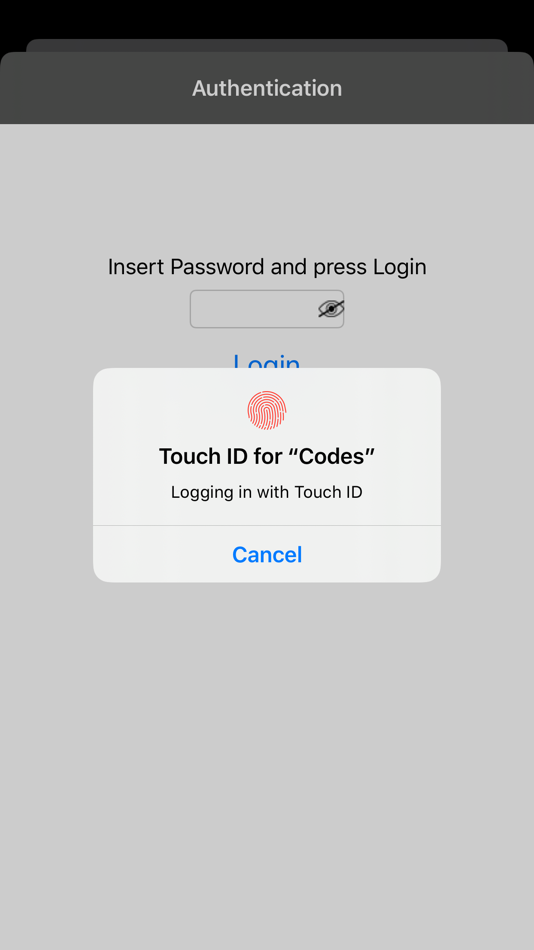Tap the red Touch ID fingerprint icon
The width and height of the screenshot is (534, 950).
tap(267, 410)
